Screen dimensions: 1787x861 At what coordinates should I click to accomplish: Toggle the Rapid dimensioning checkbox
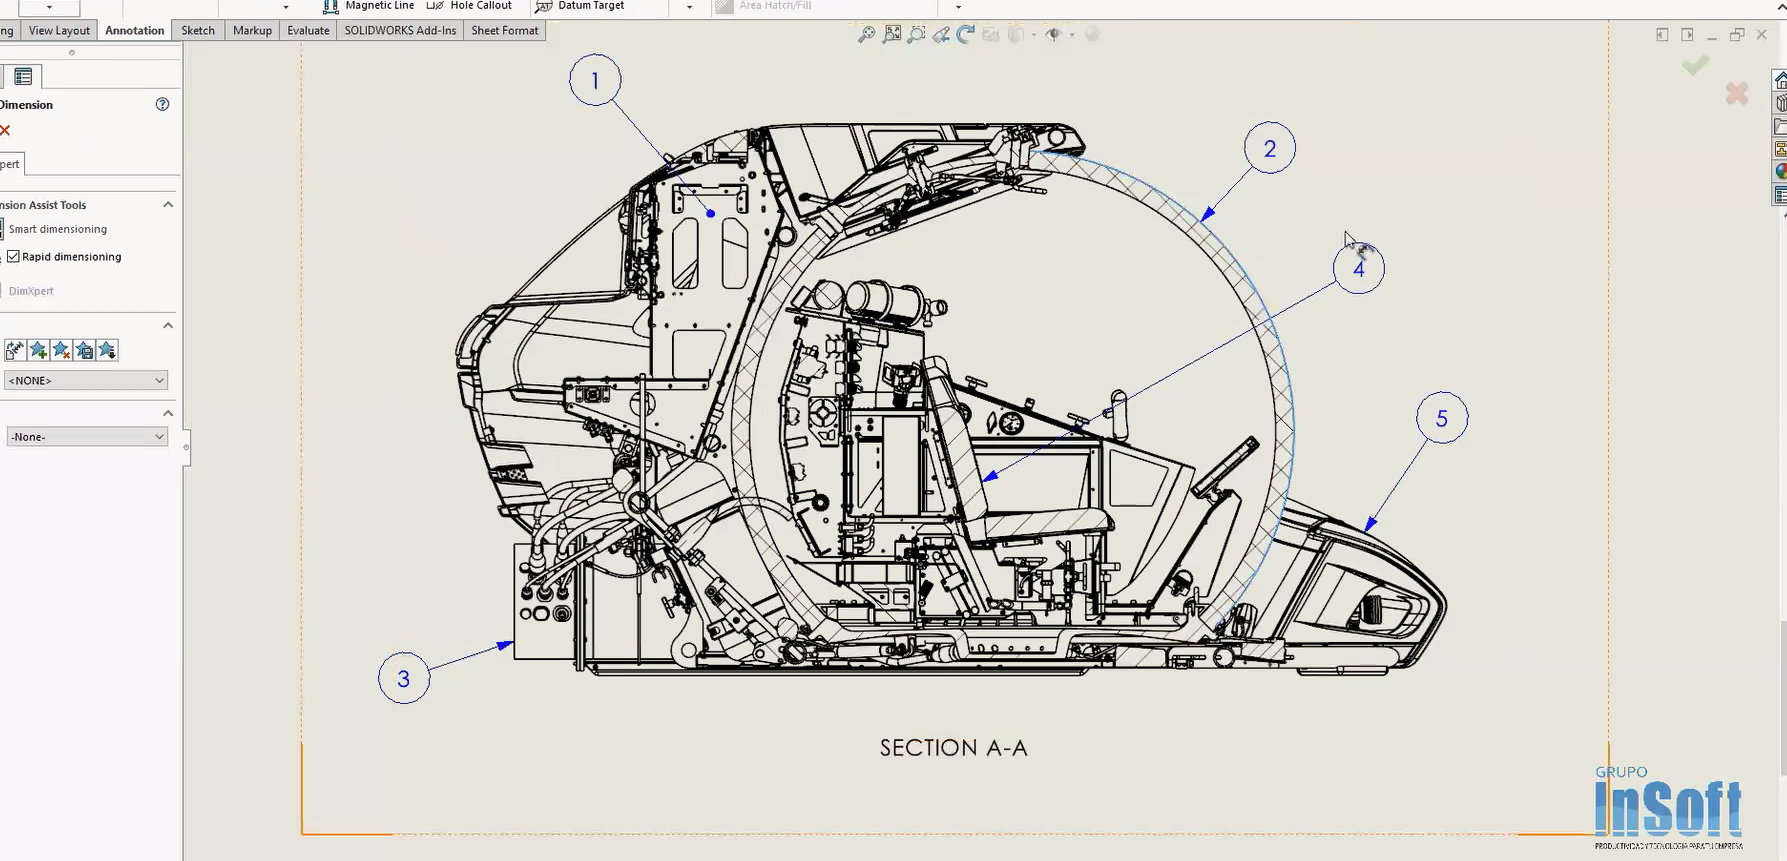[x=14, y=257]
